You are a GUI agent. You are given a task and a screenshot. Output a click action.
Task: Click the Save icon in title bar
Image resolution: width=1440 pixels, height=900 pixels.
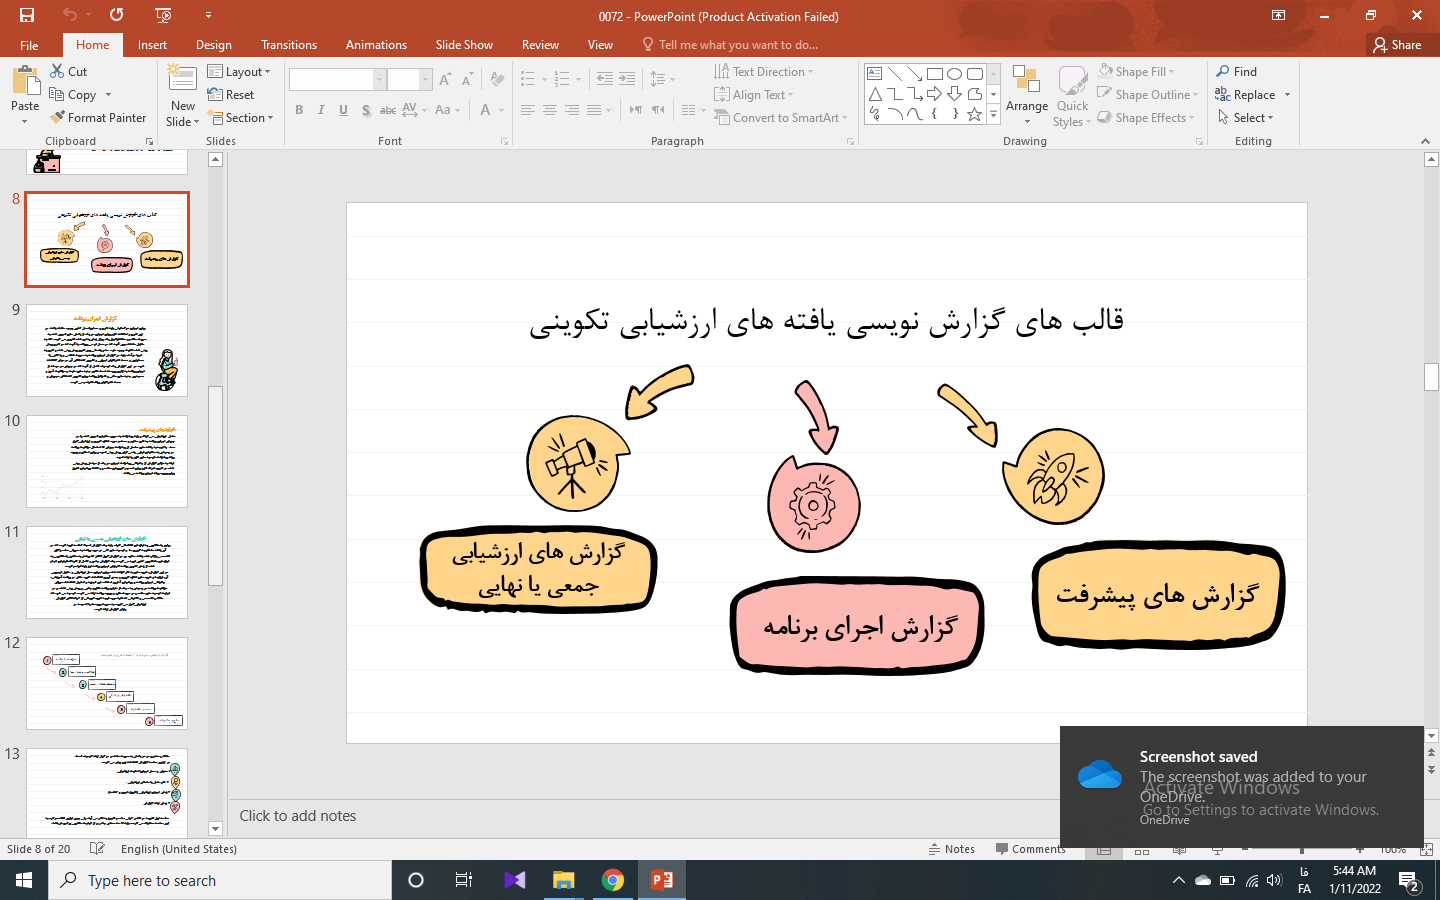pos(27,15)
